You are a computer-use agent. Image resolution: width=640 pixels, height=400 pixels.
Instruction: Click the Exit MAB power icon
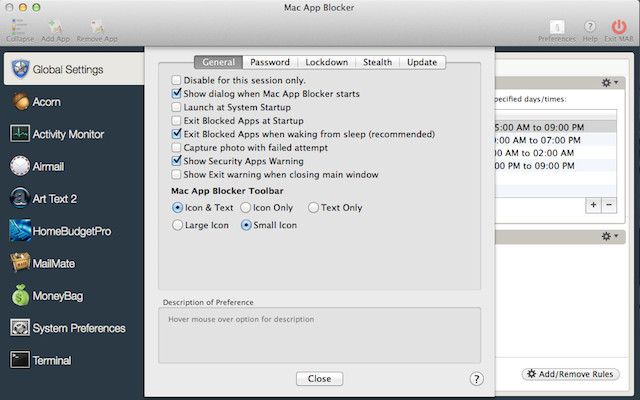tap(619, 27)
